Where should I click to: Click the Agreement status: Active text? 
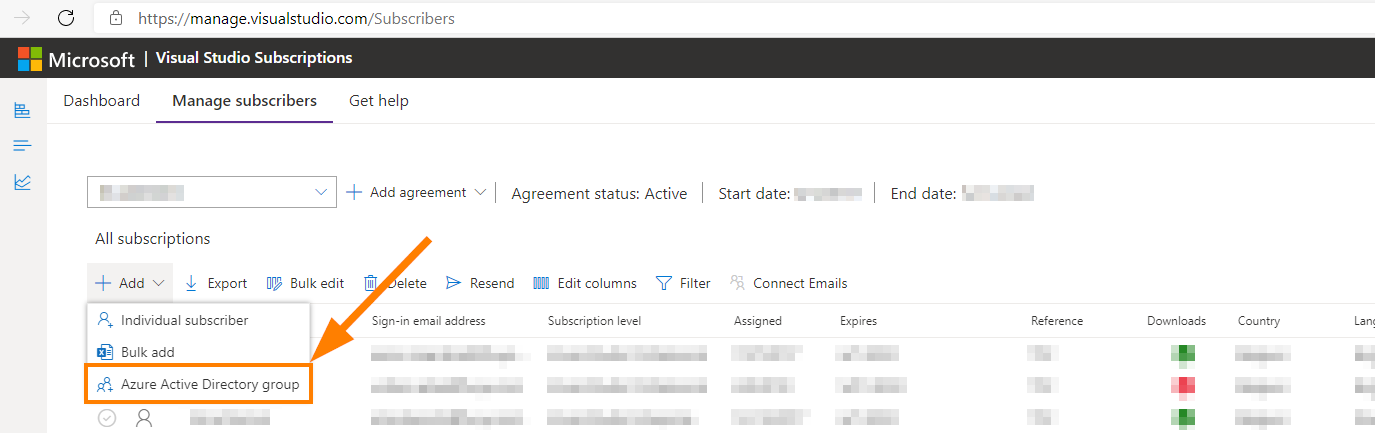coord(599,193)
